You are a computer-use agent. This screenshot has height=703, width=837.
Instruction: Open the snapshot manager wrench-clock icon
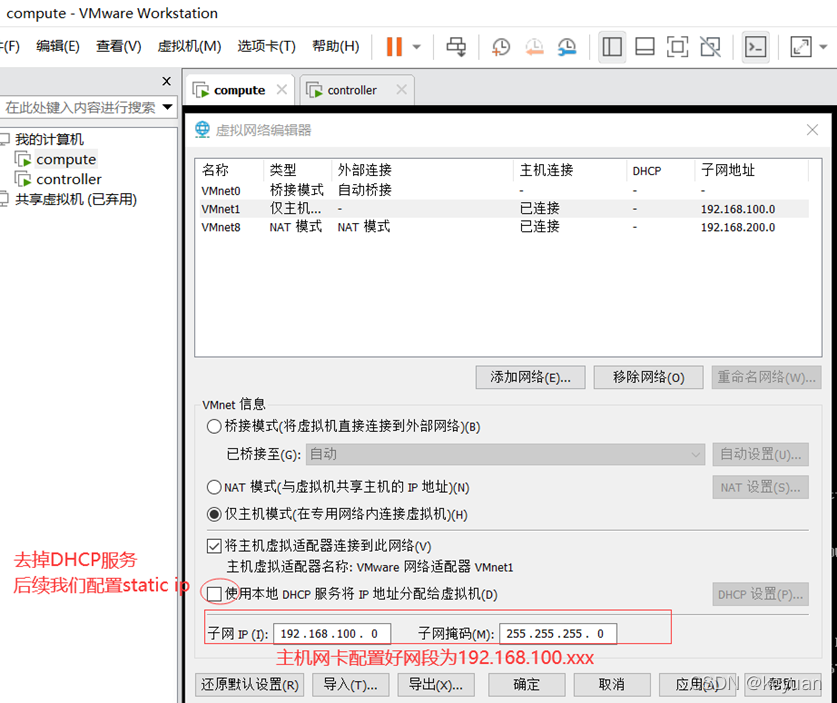[567, 46]
